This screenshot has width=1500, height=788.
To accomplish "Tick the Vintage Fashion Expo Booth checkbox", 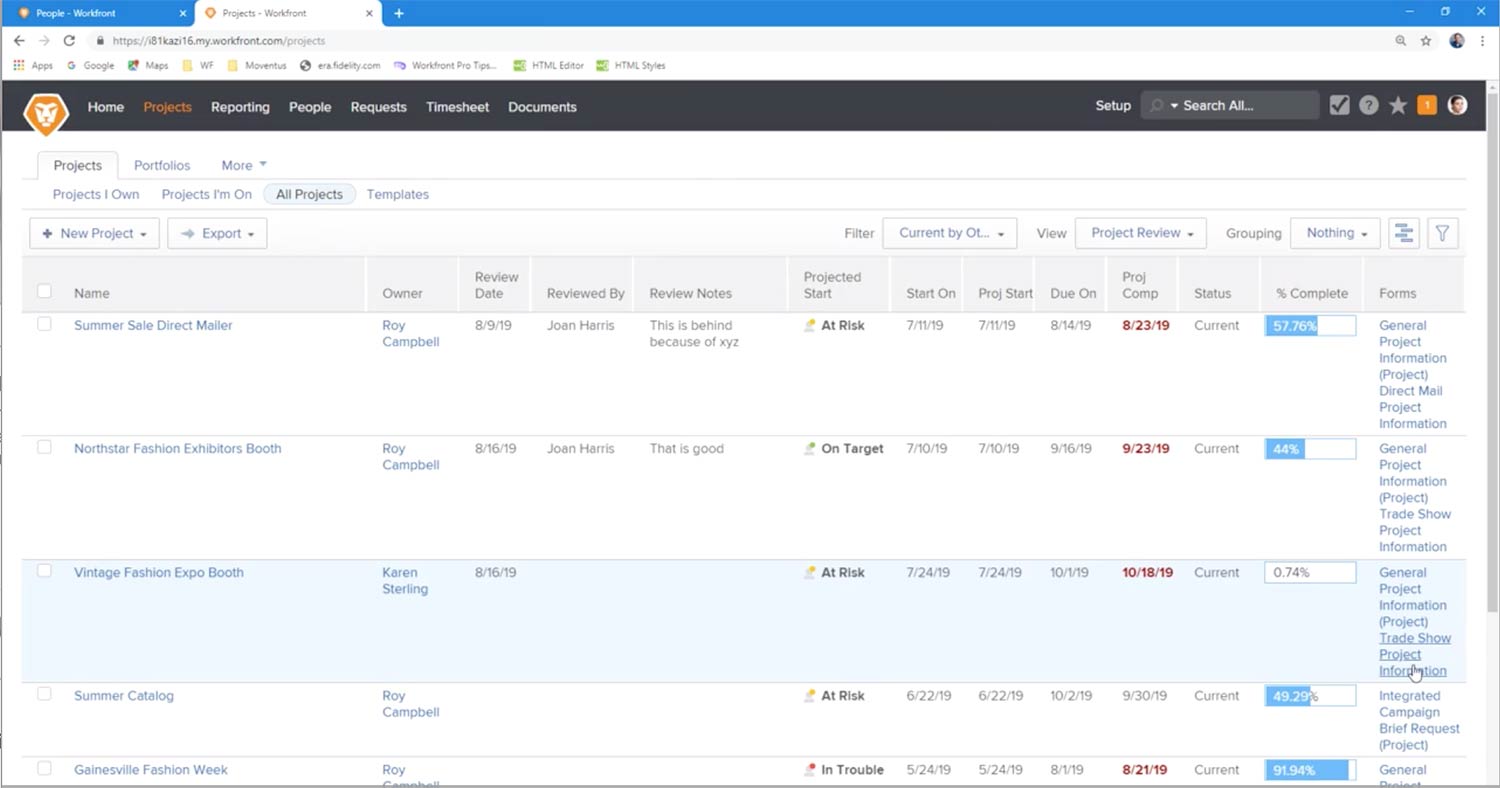I will [44, 571].
